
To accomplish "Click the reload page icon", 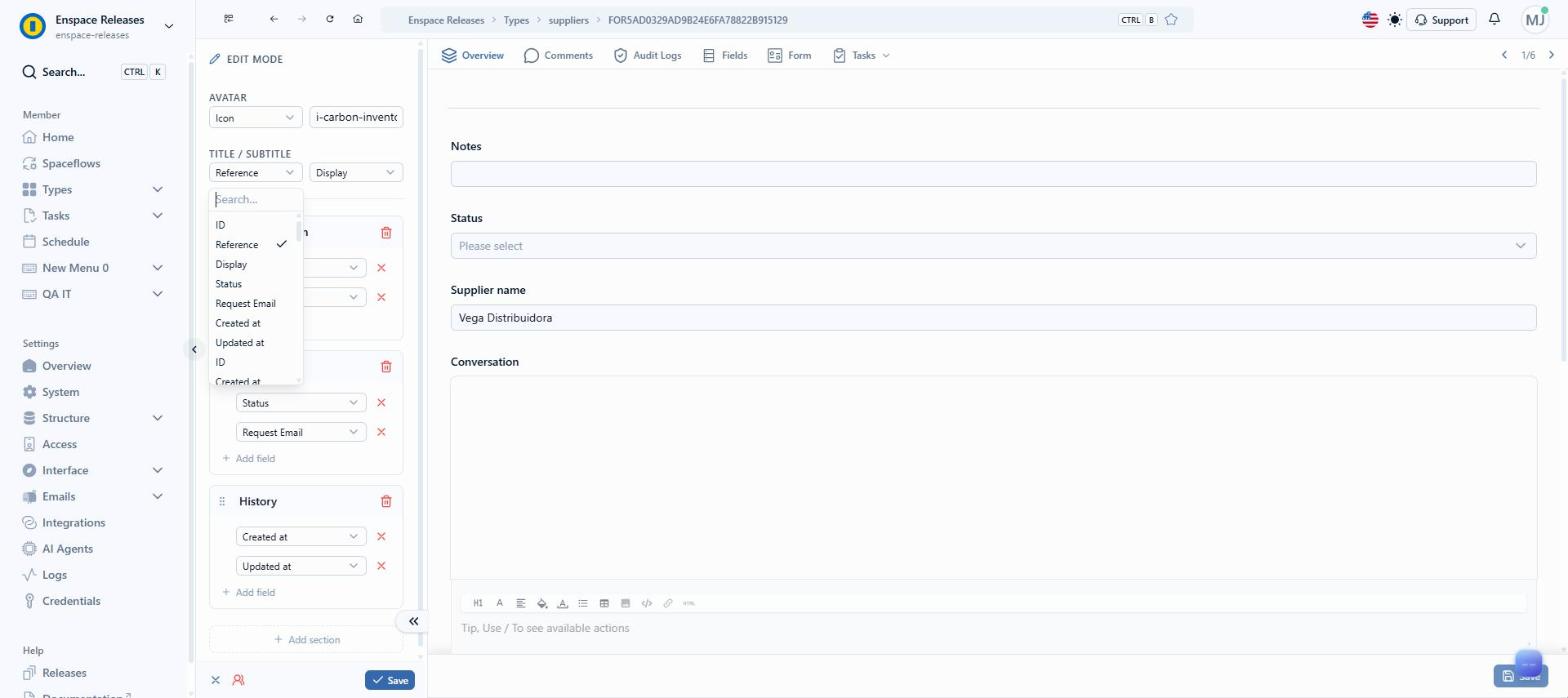I will [330, 19].
